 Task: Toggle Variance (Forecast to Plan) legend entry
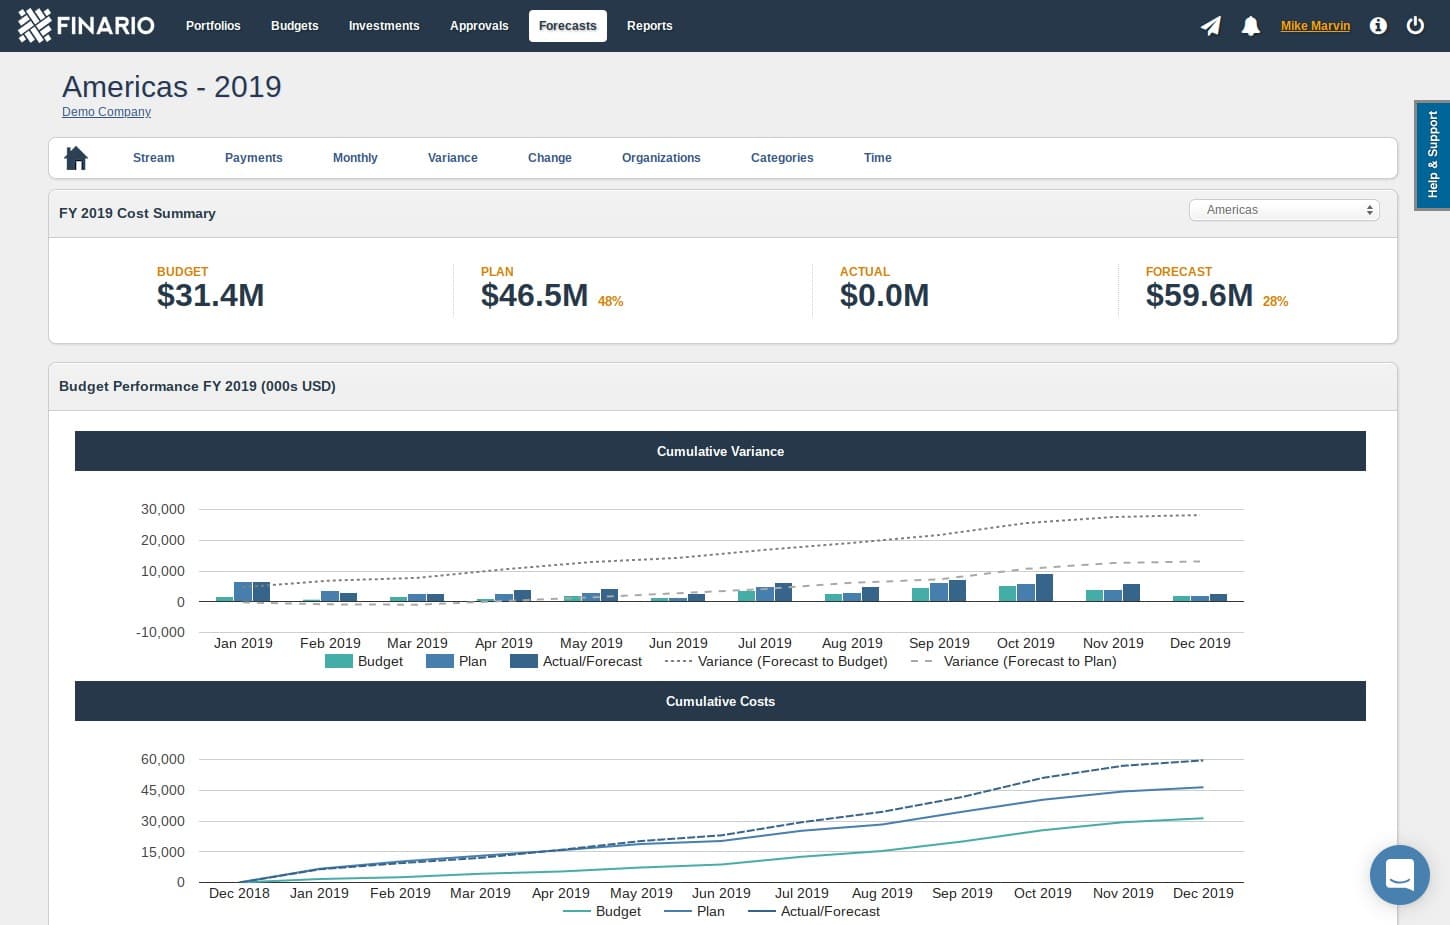(1014, 661)
